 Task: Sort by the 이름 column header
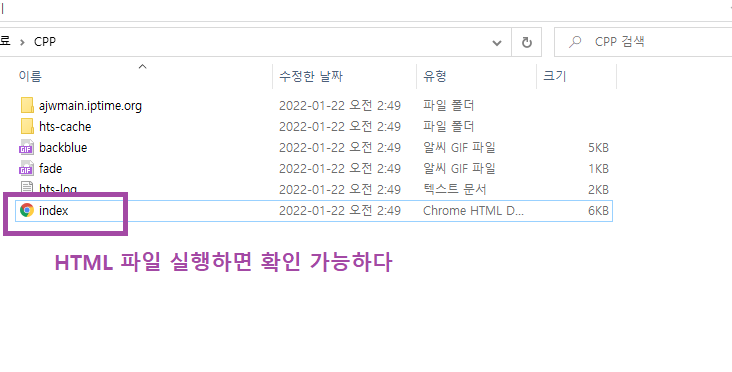pos(30,76)
